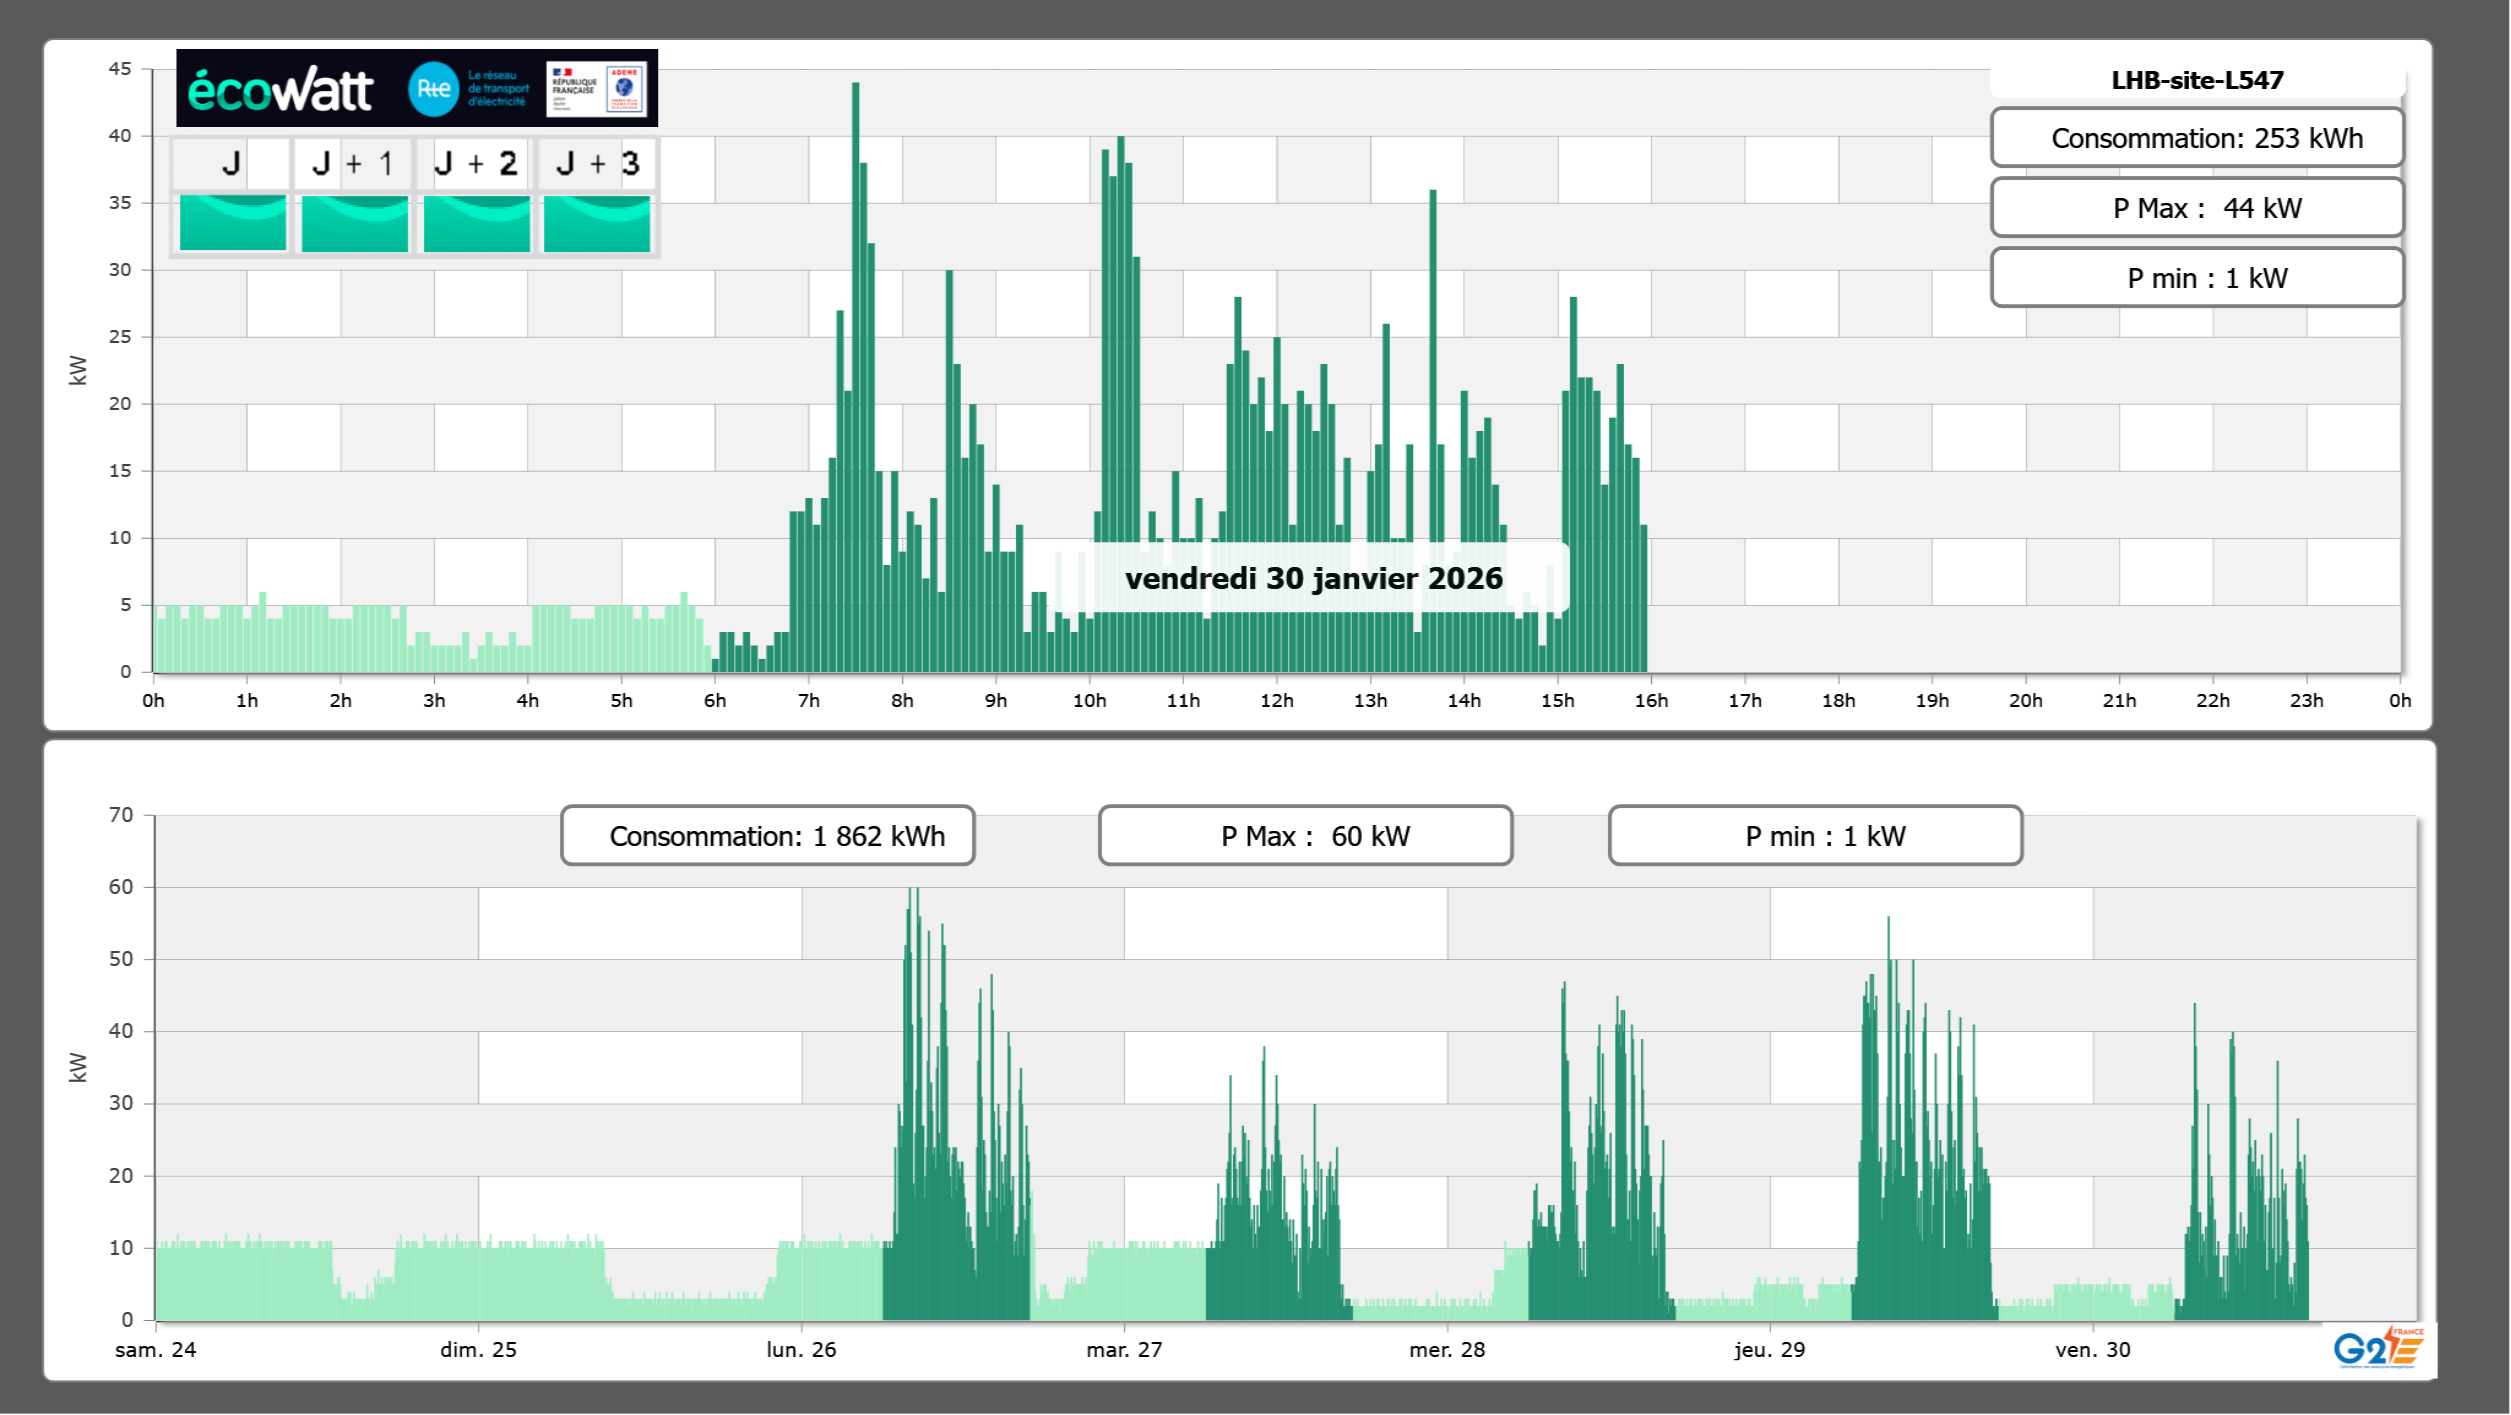Select the J + 2 day tab
Screen dimensions: 2511x1415
[x=476, y=163]
